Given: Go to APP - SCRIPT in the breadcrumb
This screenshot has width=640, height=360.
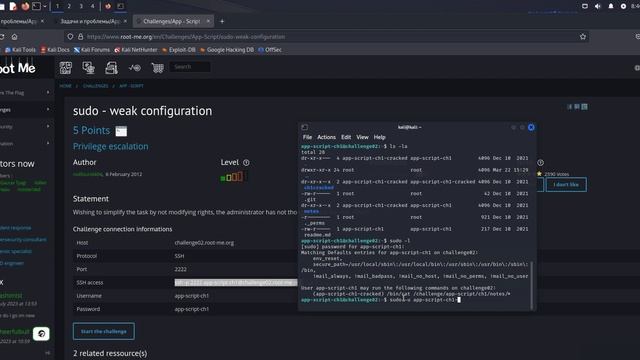Looking at the screenshot, I should click(131, 86).
